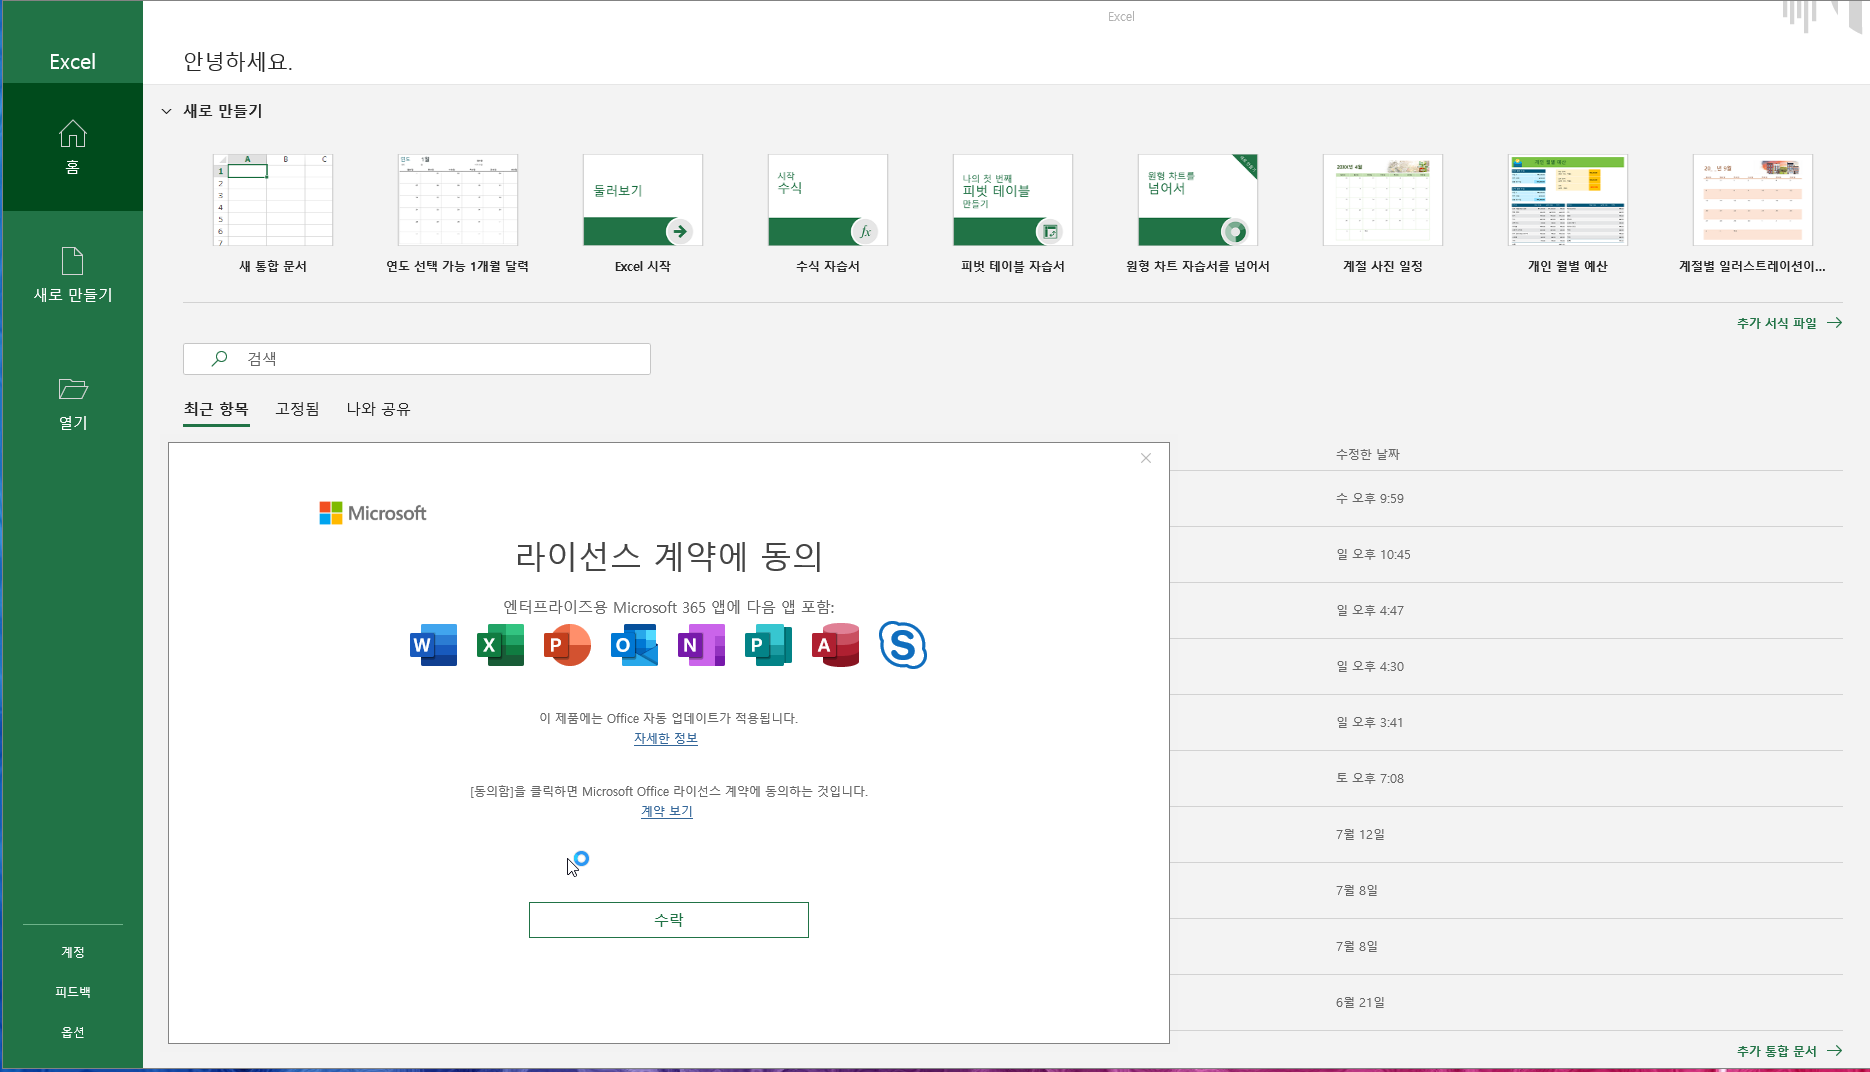Image resolution: width=1870 pixels, height=1072 pixels.
Task: Click the 검색 input field
Action: 417,359
